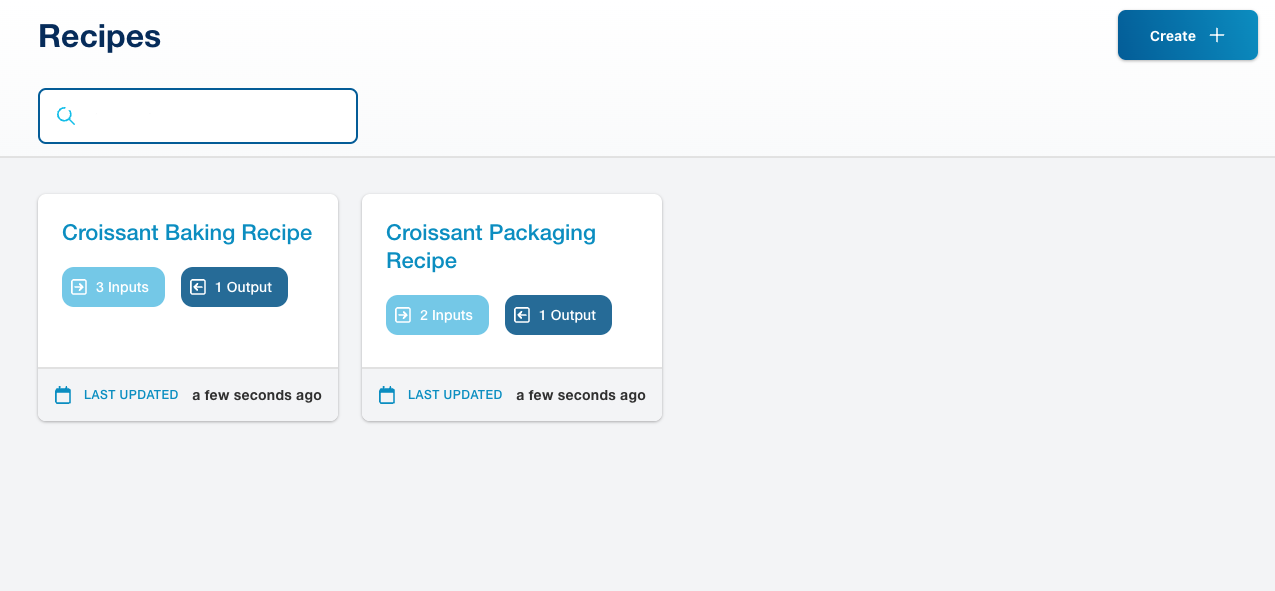Click the magnifying glass search icon

tap(66, 116)
